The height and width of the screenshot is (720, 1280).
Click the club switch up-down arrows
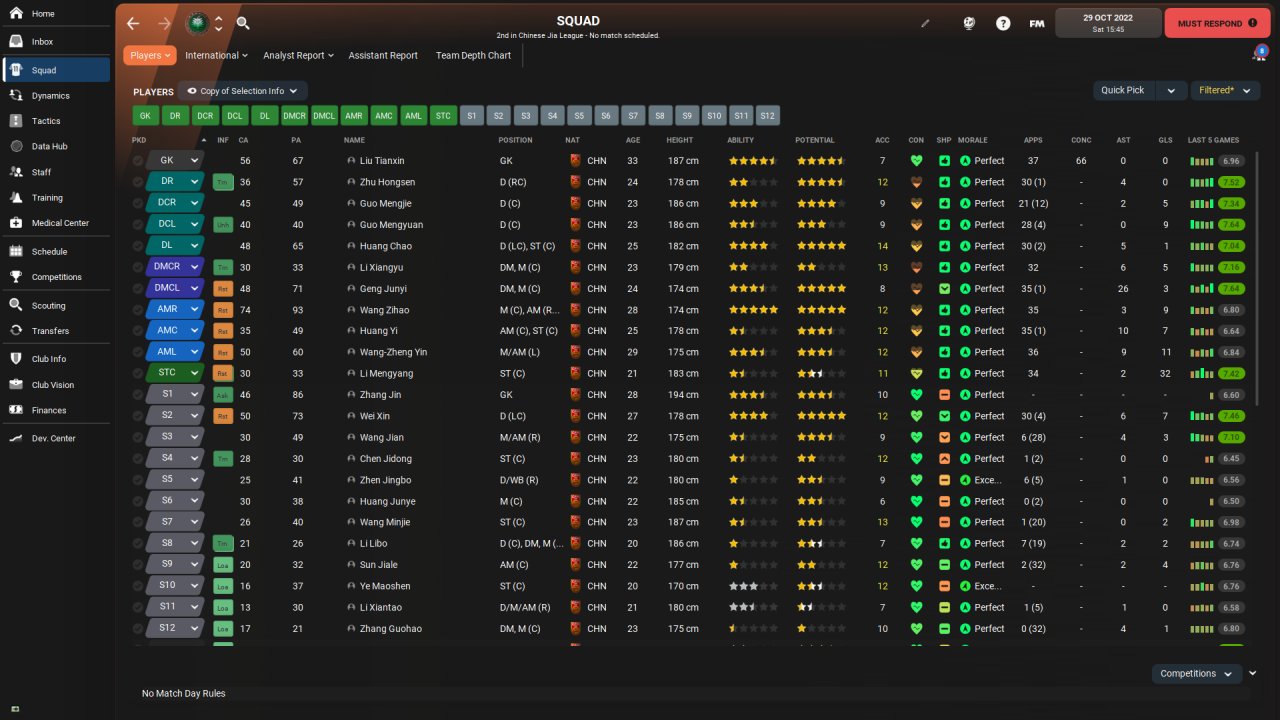tap(218, 23)
